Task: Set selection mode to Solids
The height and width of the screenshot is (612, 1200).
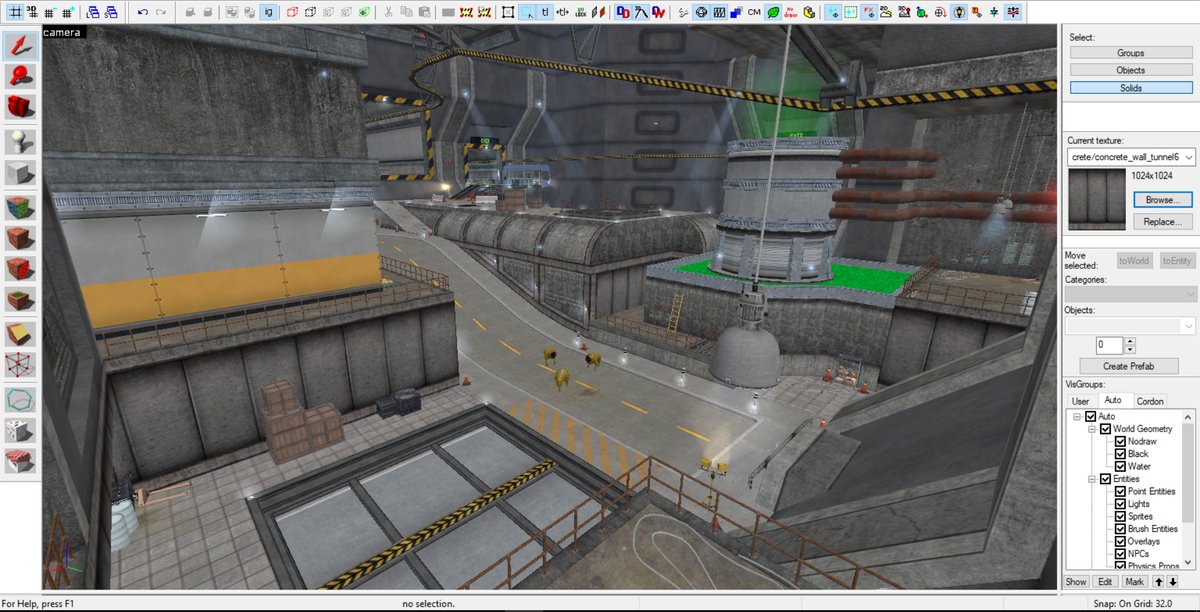Action: [1131, 88]
